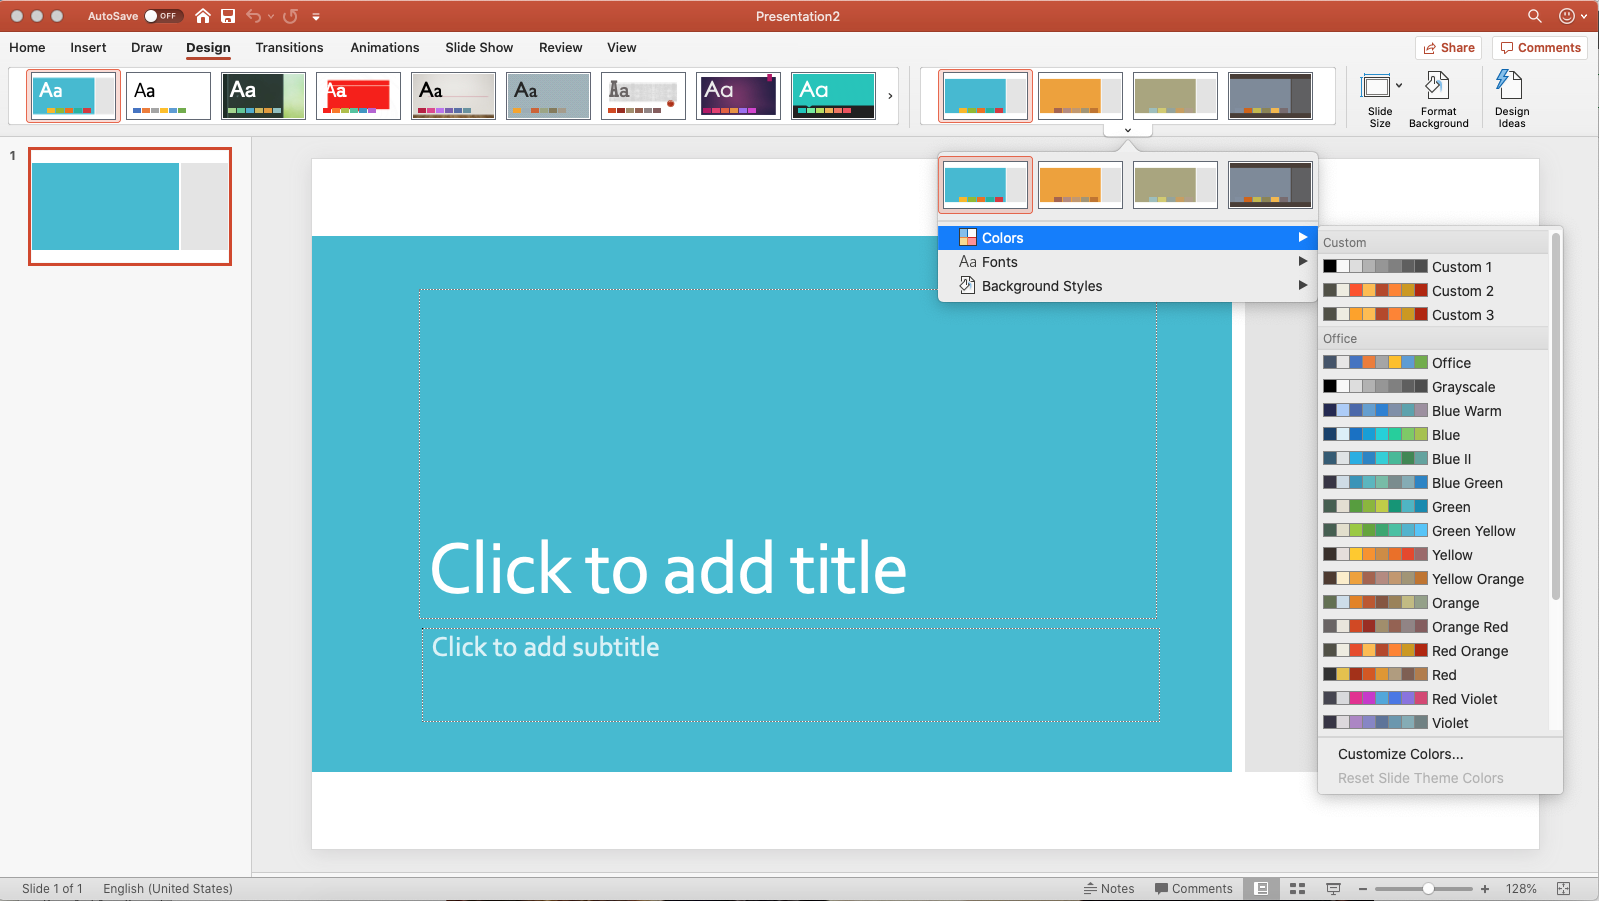1599x901 pixels.
Task: Click zoom in plus icon
Action: tap(1485, 889)
